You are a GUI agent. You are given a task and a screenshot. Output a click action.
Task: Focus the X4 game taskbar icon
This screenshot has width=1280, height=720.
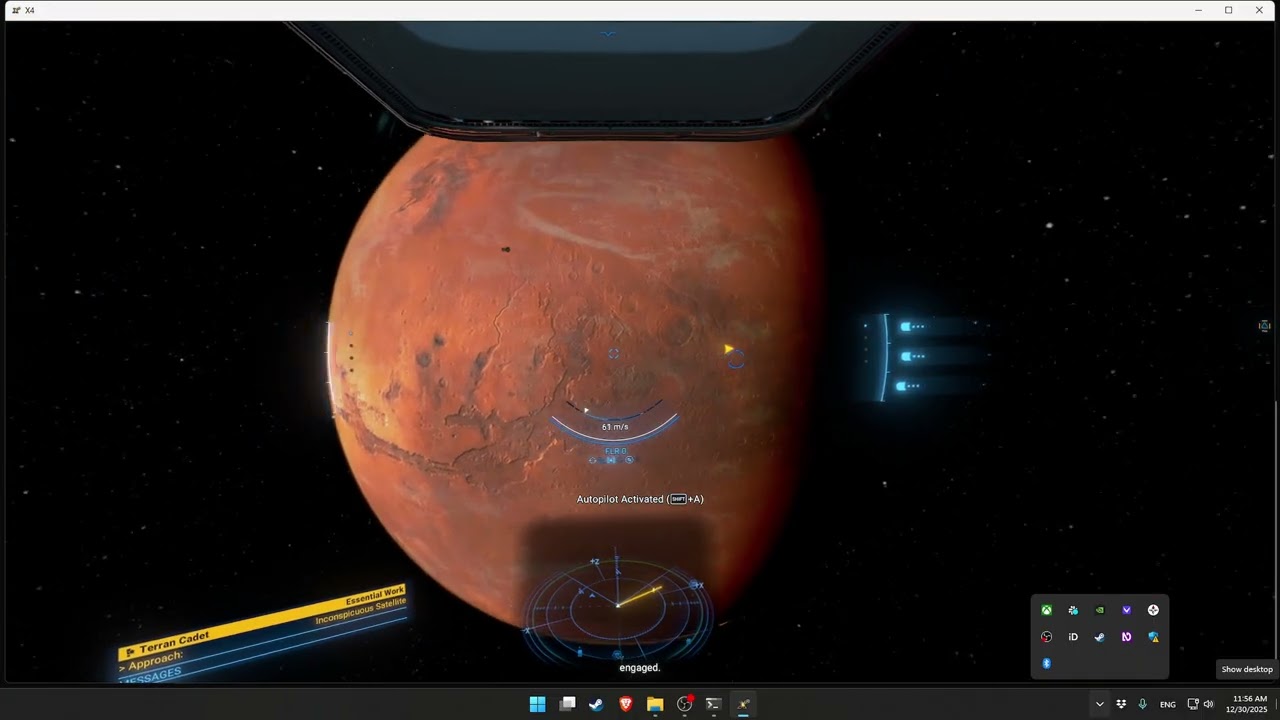tap(743, 704)
